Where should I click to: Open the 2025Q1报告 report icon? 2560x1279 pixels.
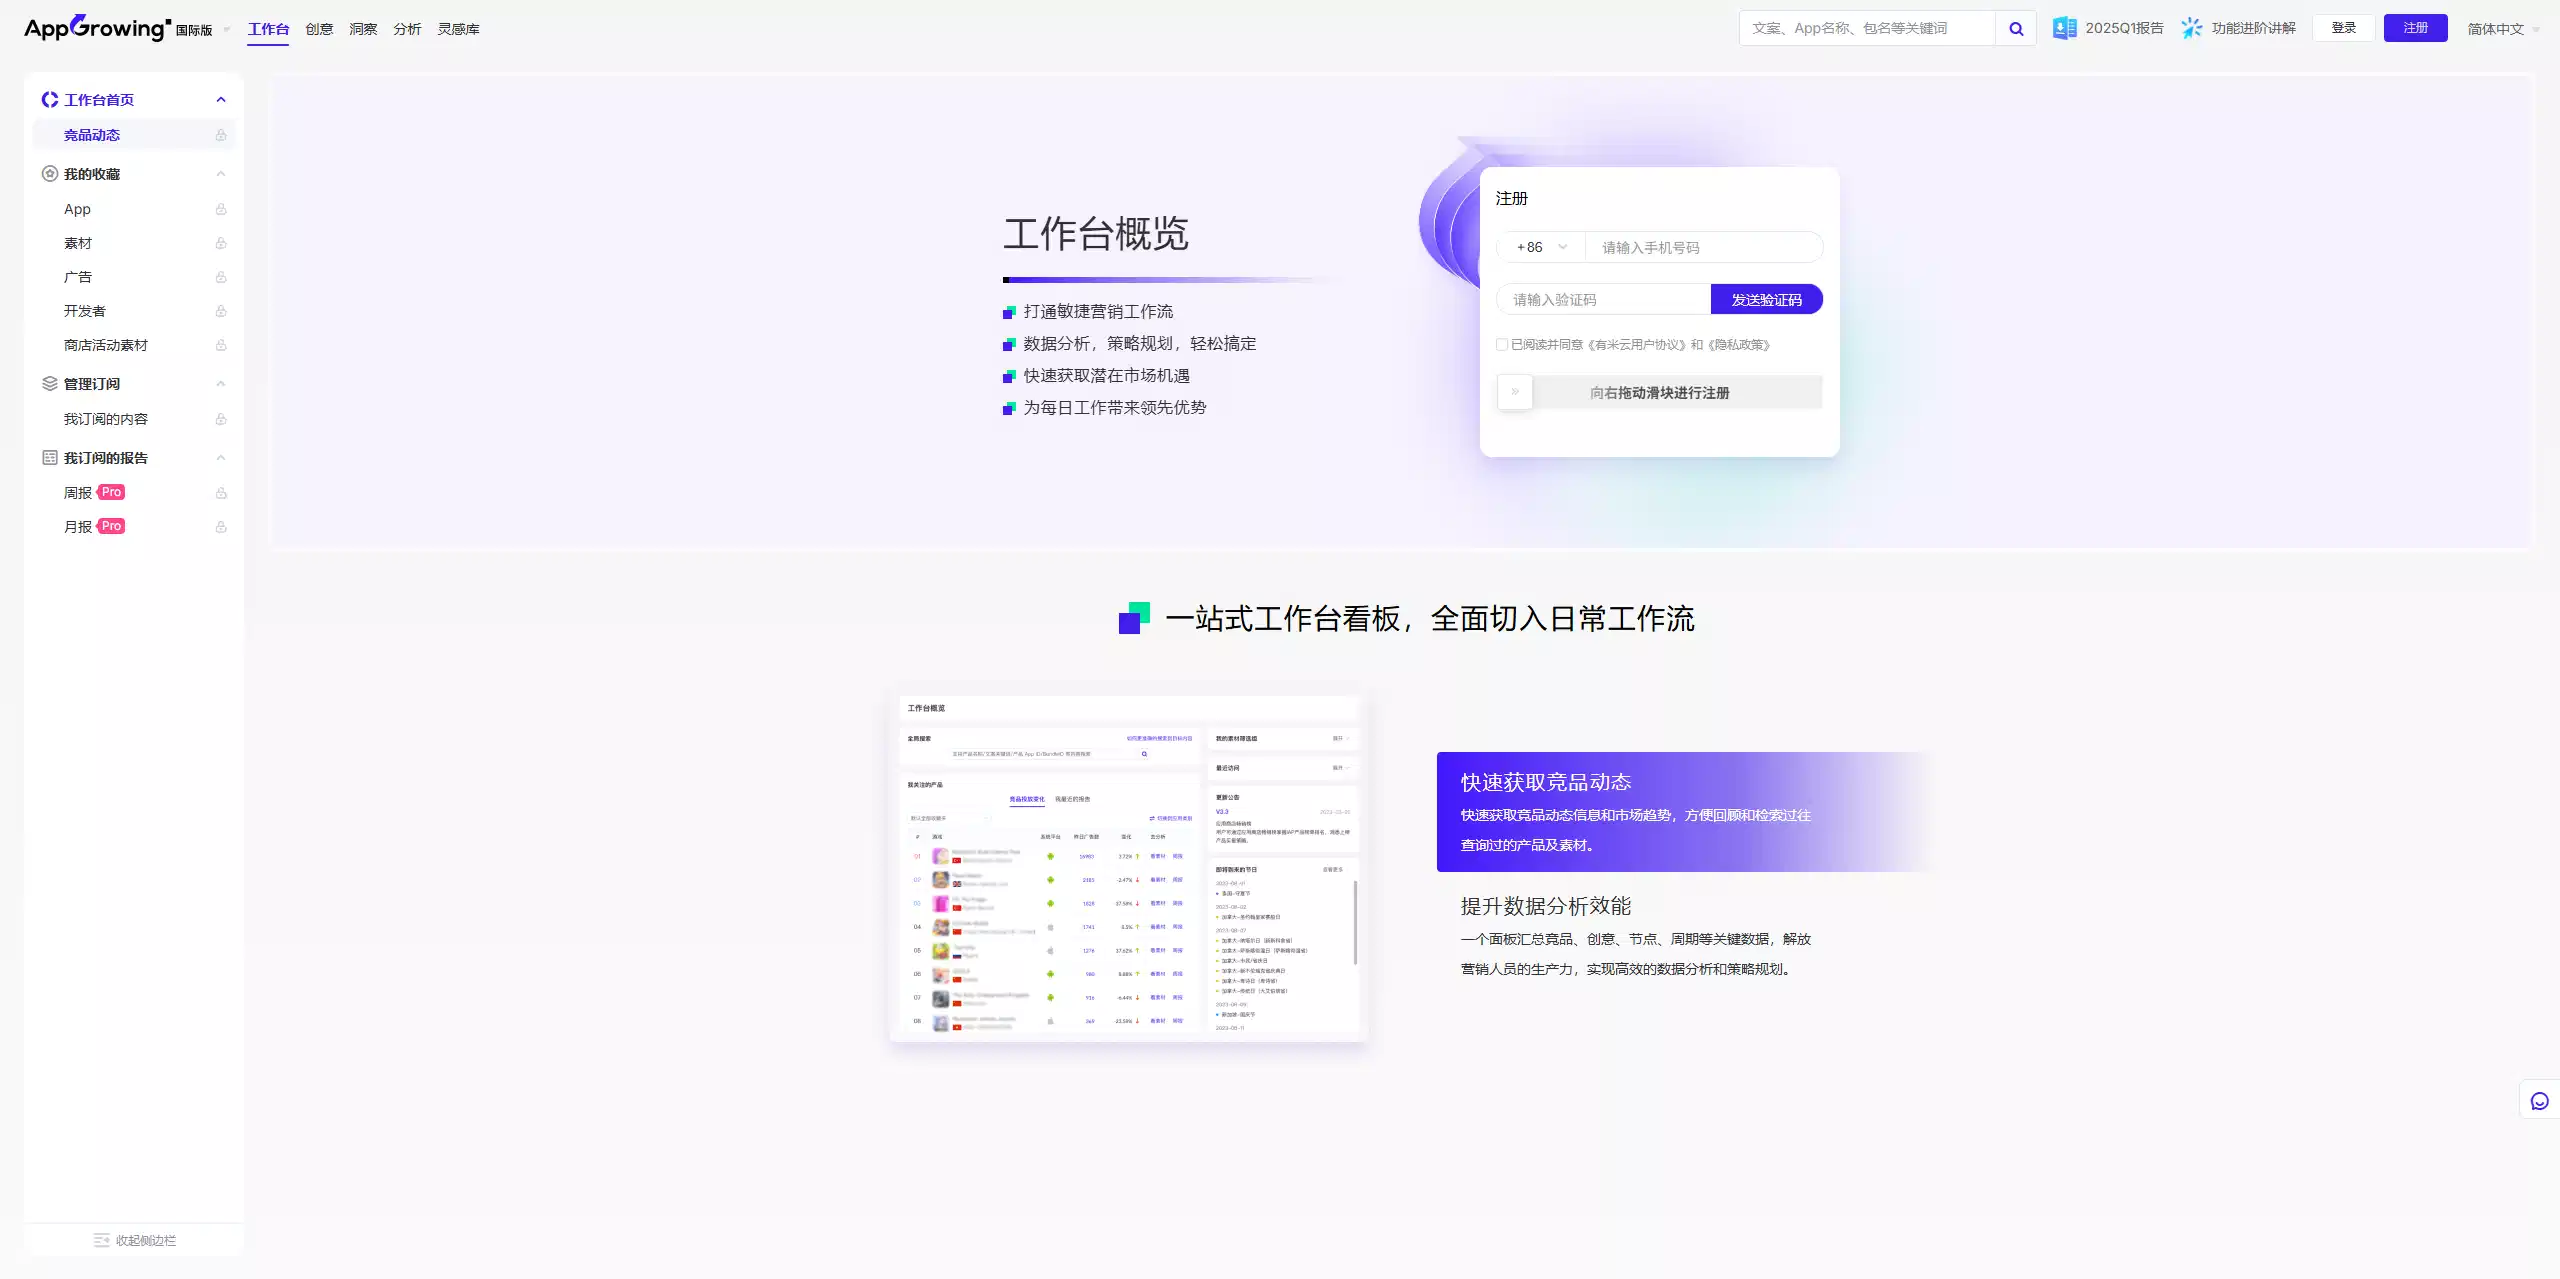click(x=2064, y=27)
